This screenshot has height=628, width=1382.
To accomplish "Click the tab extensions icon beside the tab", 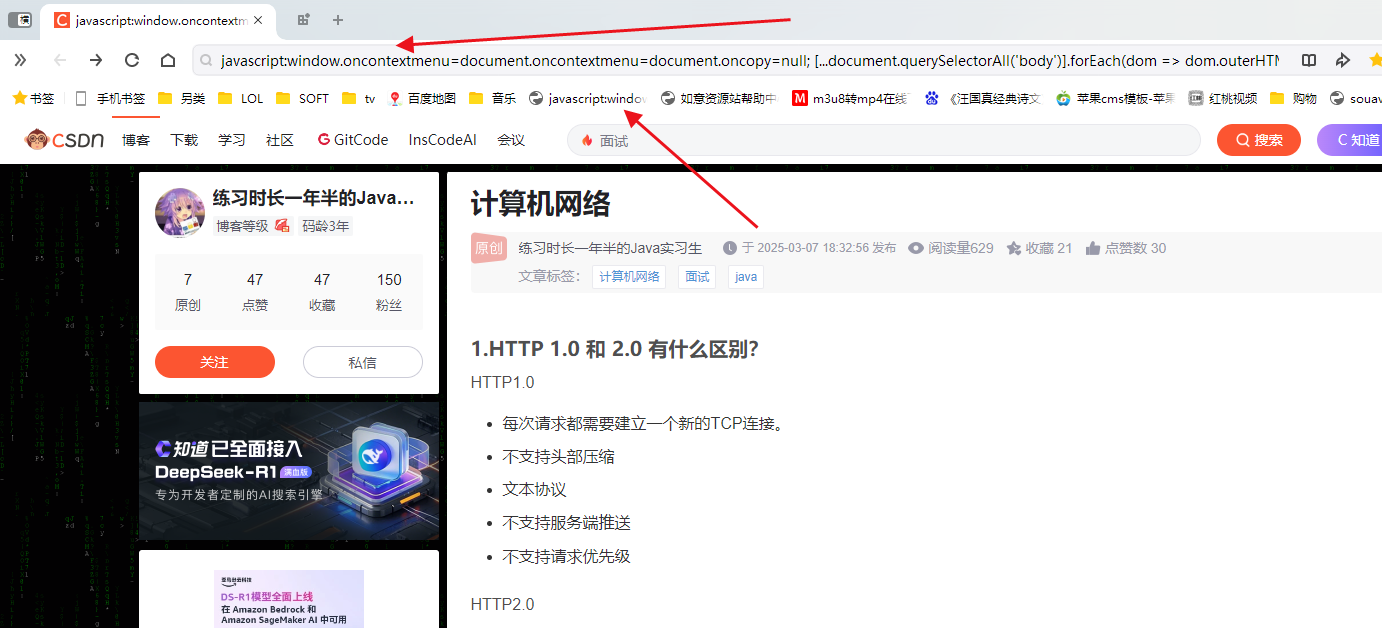I will pos(304,20).
